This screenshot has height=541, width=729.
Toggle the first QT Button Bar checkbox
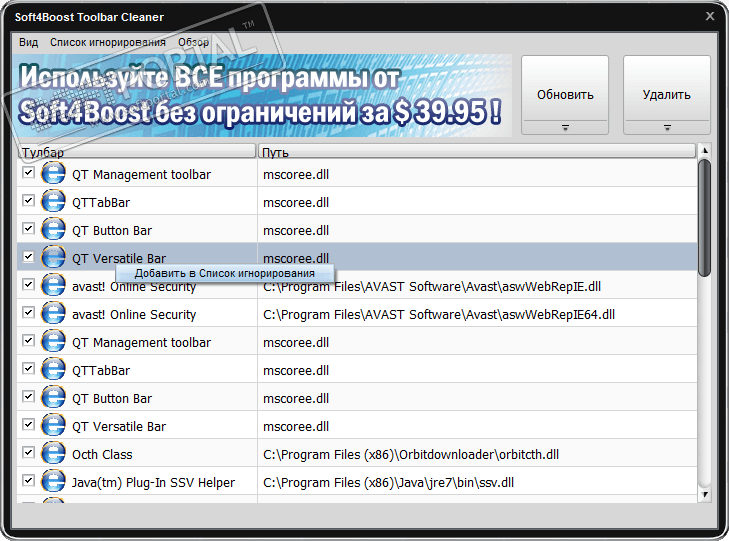28,228
